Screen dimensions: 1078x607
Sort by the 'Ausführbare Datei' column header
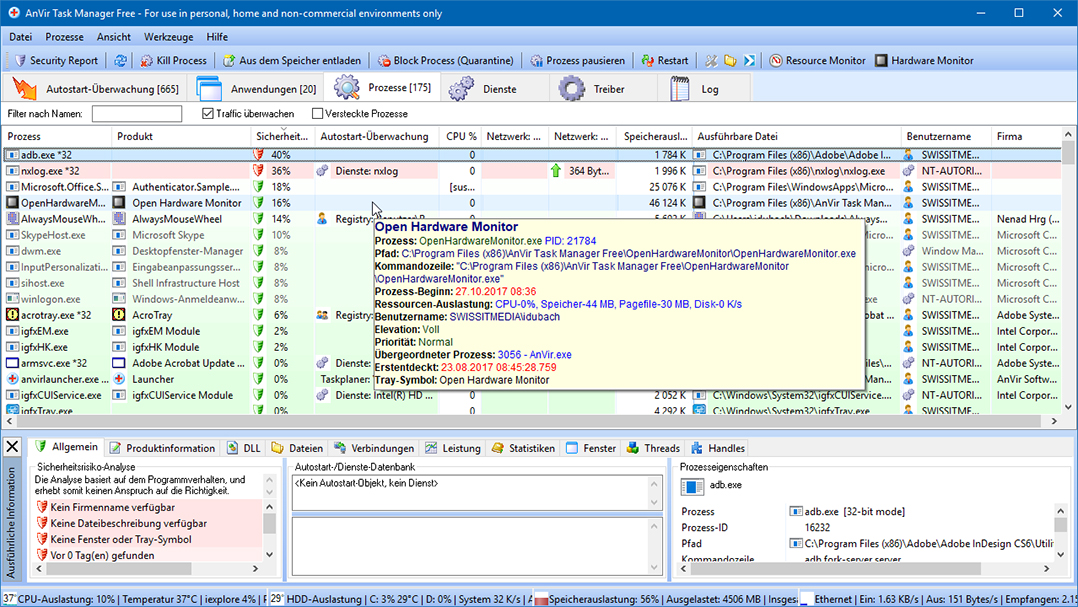click(796, 136)
